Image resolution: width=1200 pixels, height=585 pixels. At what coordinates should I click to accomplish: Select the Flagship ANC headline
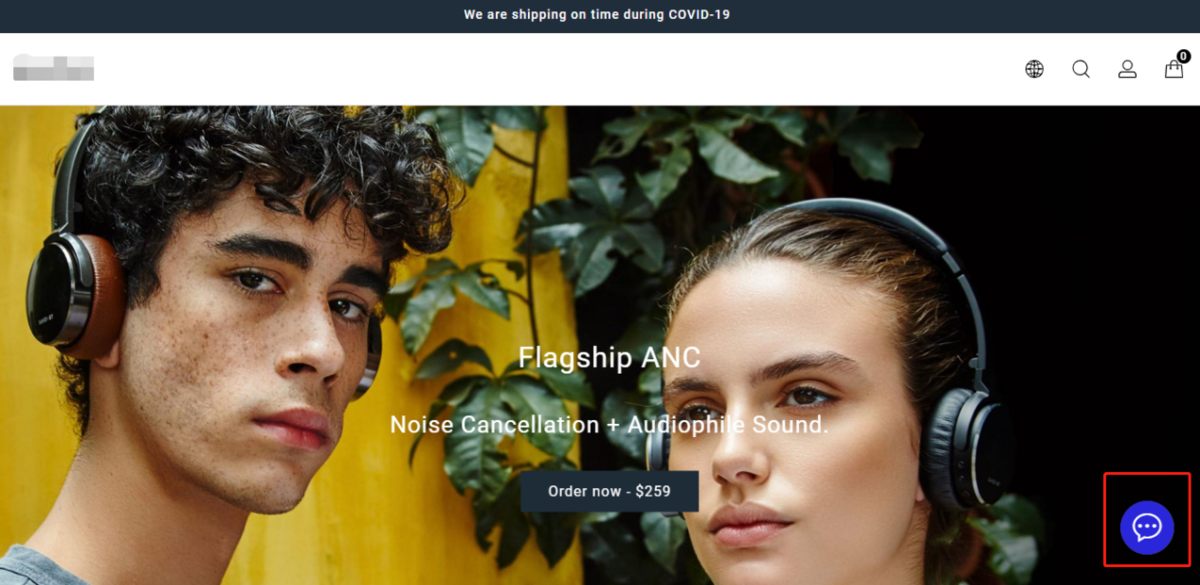609,358
